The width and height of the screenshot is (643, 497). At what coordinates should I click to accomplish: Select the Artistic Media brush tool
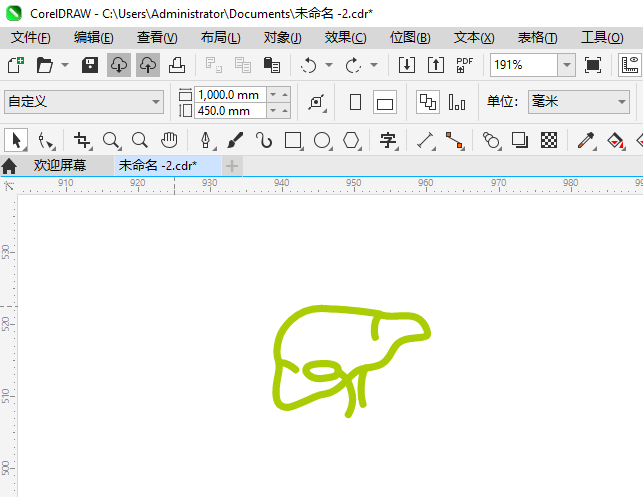tap(235, 140)
